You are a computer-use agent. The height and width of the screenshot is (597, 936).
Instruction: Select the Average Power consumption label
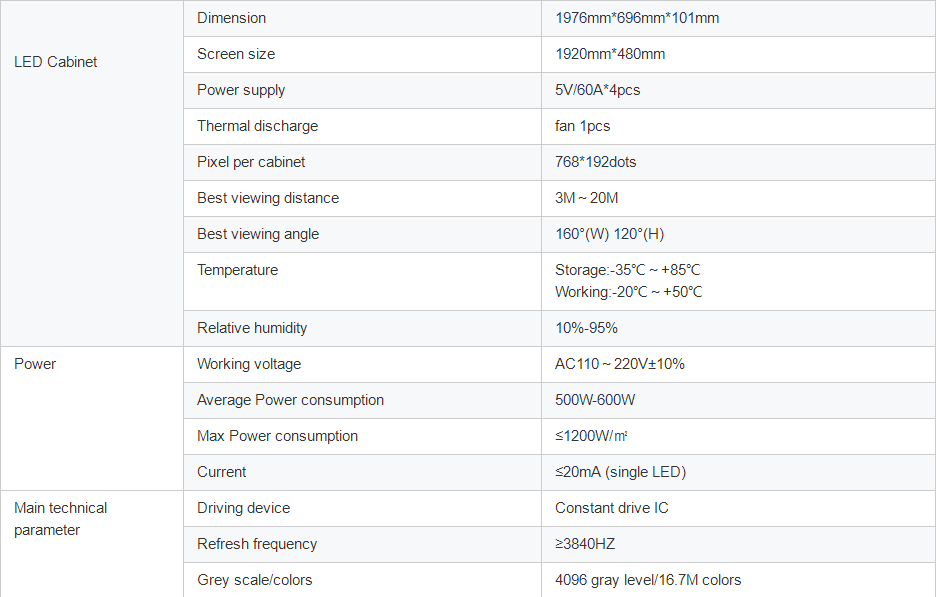[290, 400]
